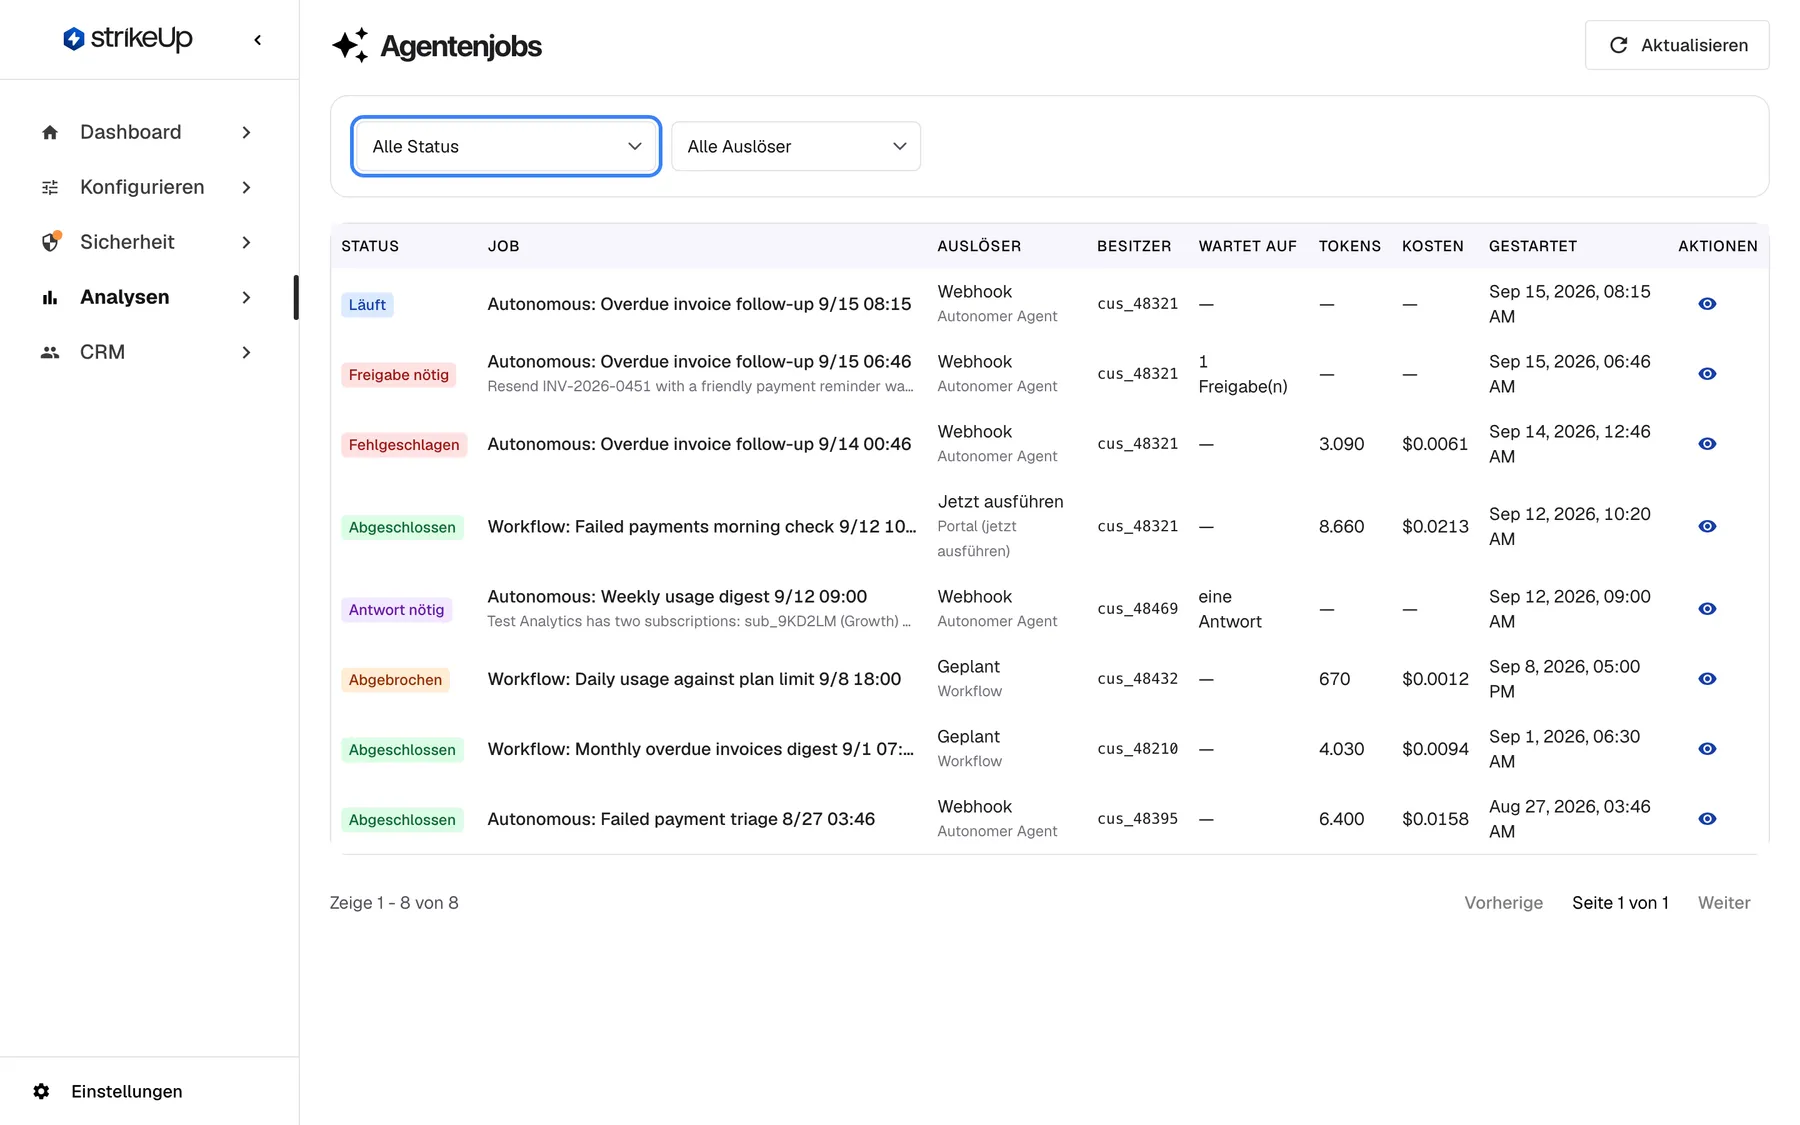Click the Läuft status badge
The height and width of the screenshot is (1125, 1800).
tap(367, 305)
